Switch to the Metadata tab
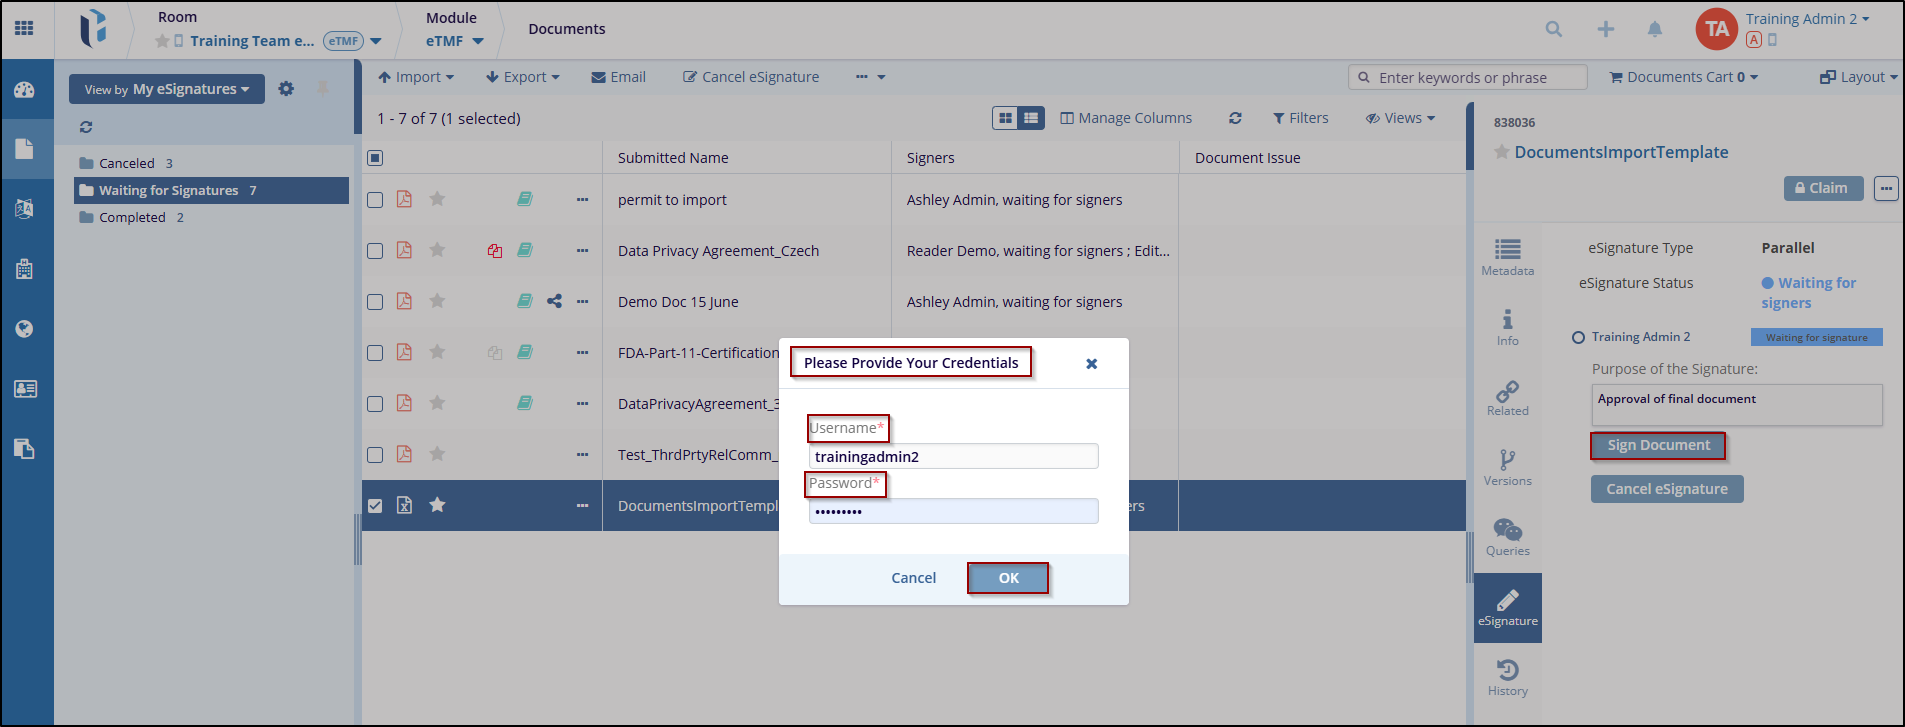Image resolution: width=1905 pixels, height=727 pixels. click(1507, 257)
